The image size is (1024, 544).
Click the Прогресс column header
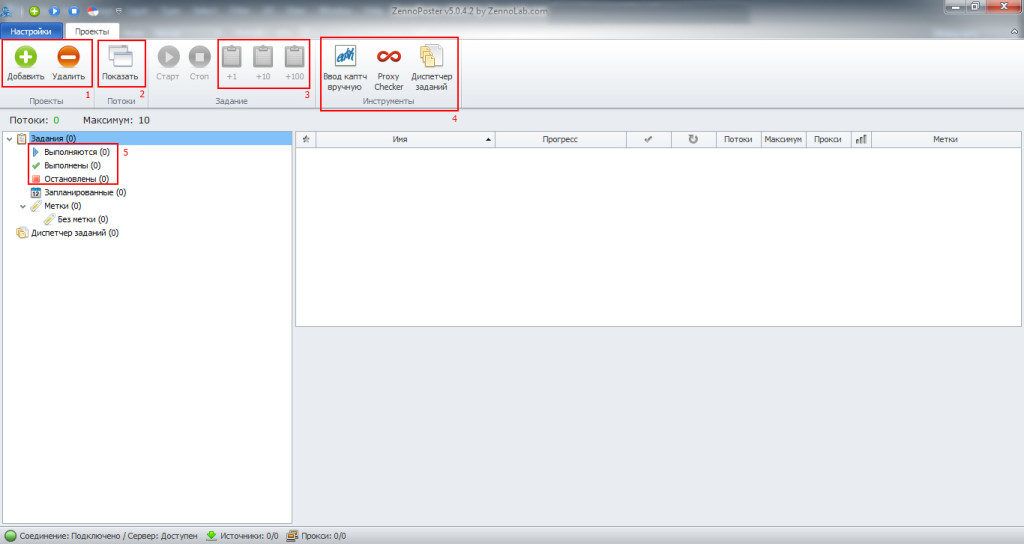[x=560, y=140]
